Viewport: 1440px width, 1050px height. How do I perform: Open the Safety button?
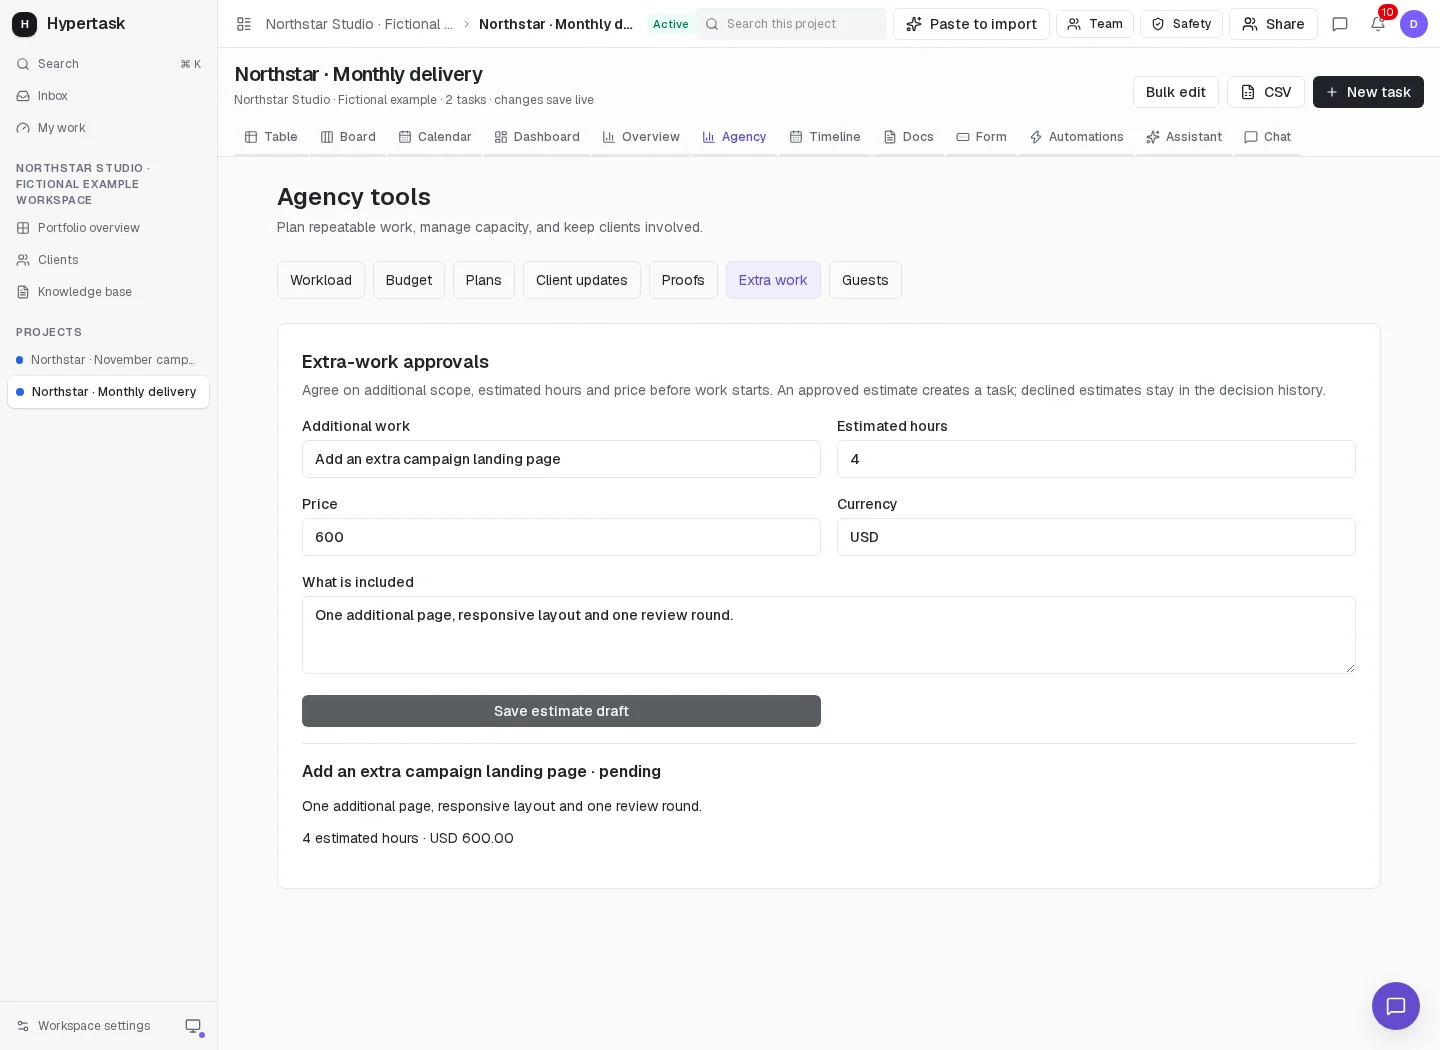[x=1181, y=24]
